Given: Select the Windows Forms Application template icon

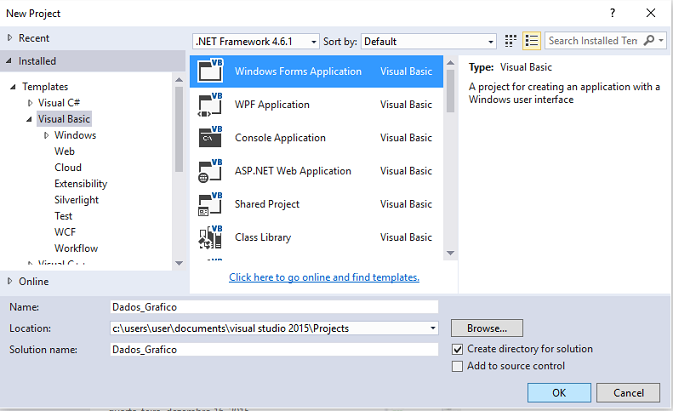Looking at the screenshot, I should coord(210,71).
